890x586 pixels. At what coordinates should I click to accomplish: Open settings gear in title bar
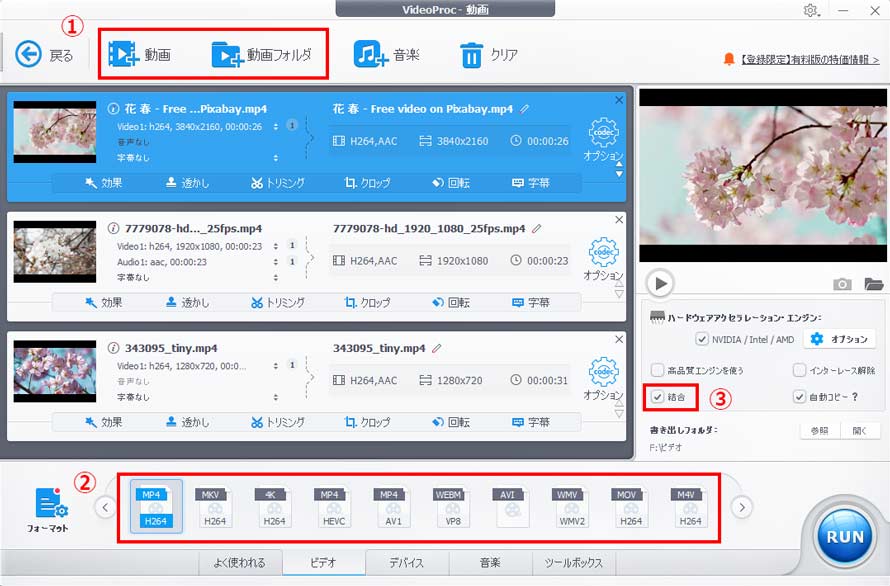pyautogui.click(x=811, y=10)
